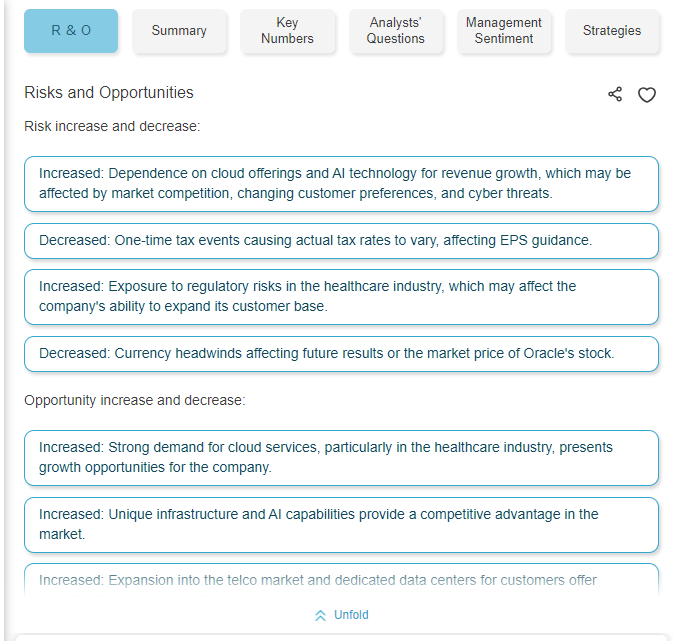The width and height of the screenshot is (673, 641).
Task: Select the strong cloud demand opportunity card
Action: click(x=341, y=458)
